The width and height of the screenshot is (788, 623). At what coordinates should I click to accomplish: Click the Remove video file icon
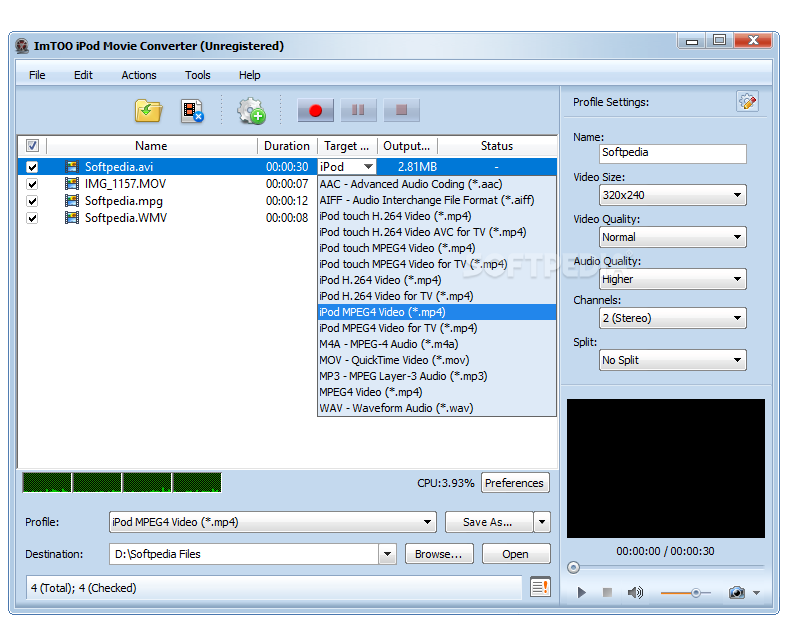pos(192,111)
